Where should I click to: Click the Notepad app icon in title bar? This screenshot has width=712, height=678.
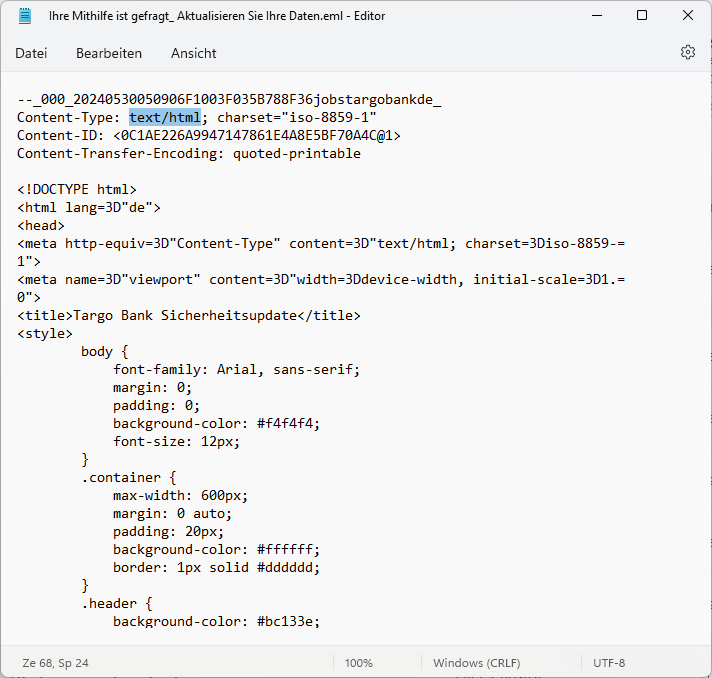(x=25, y=16)
